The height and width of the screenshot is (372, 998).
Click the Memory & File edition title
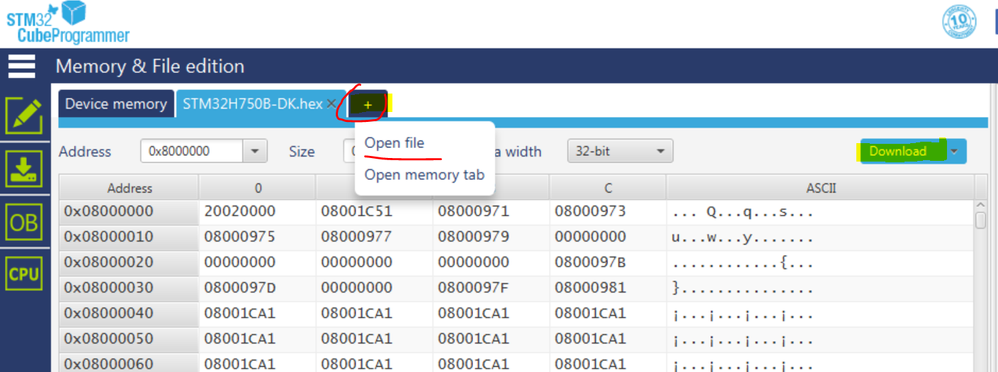150,66
